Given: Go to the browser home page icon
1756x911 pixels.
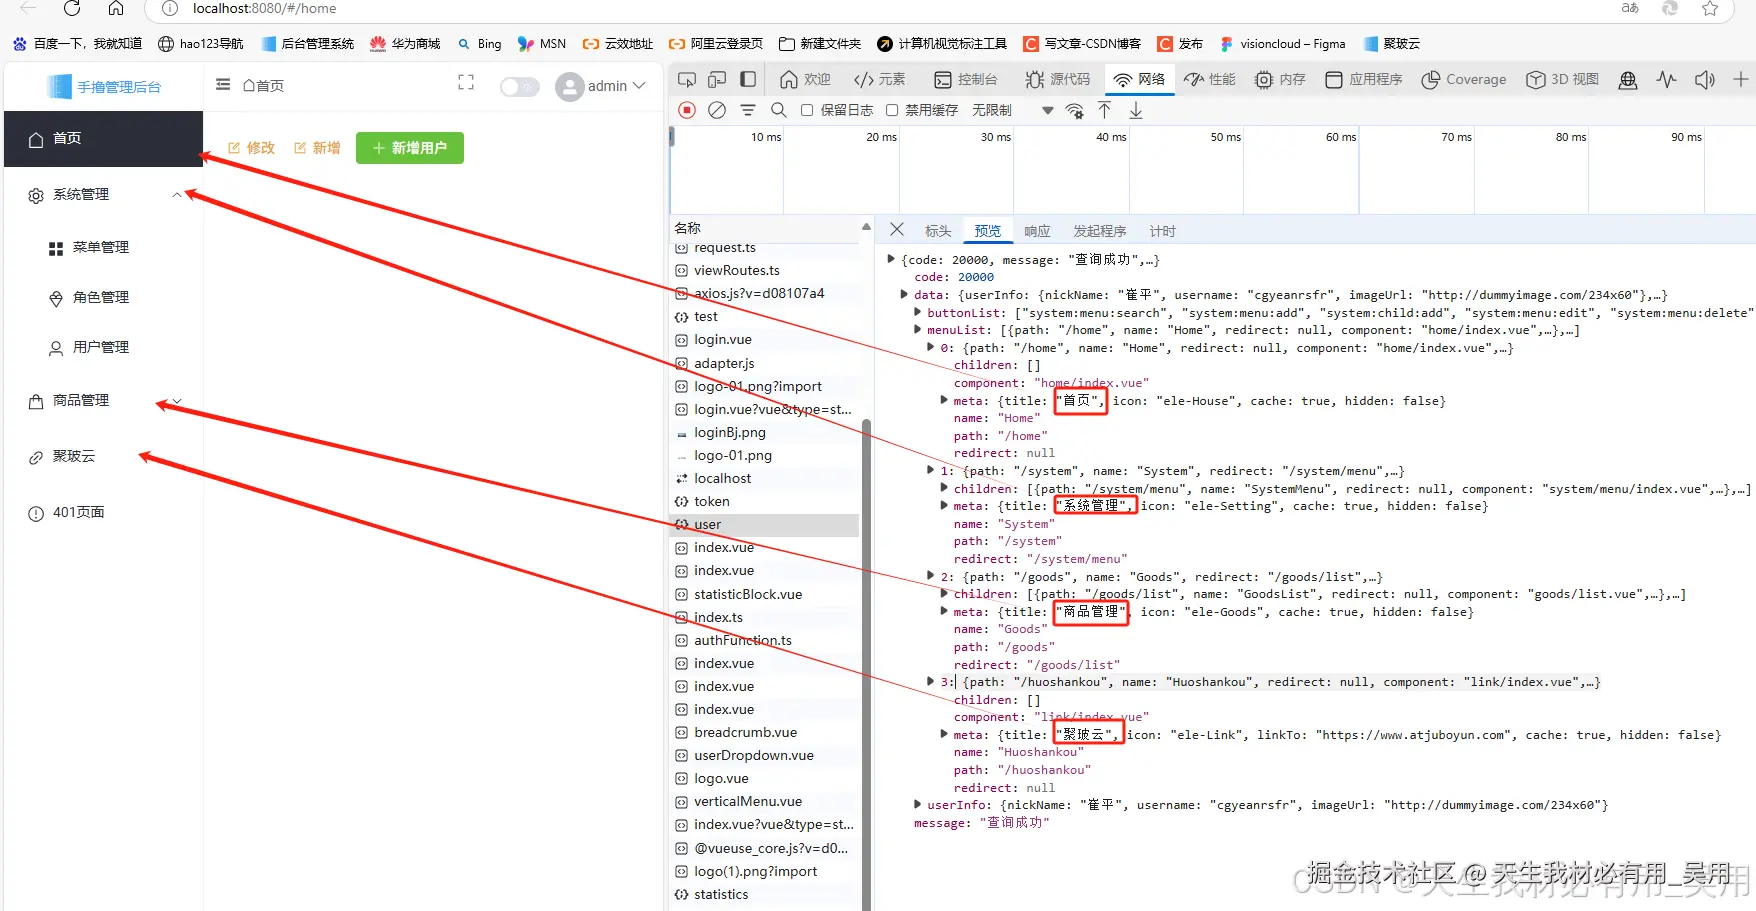Looking at the screenshot, I should 116,8.
